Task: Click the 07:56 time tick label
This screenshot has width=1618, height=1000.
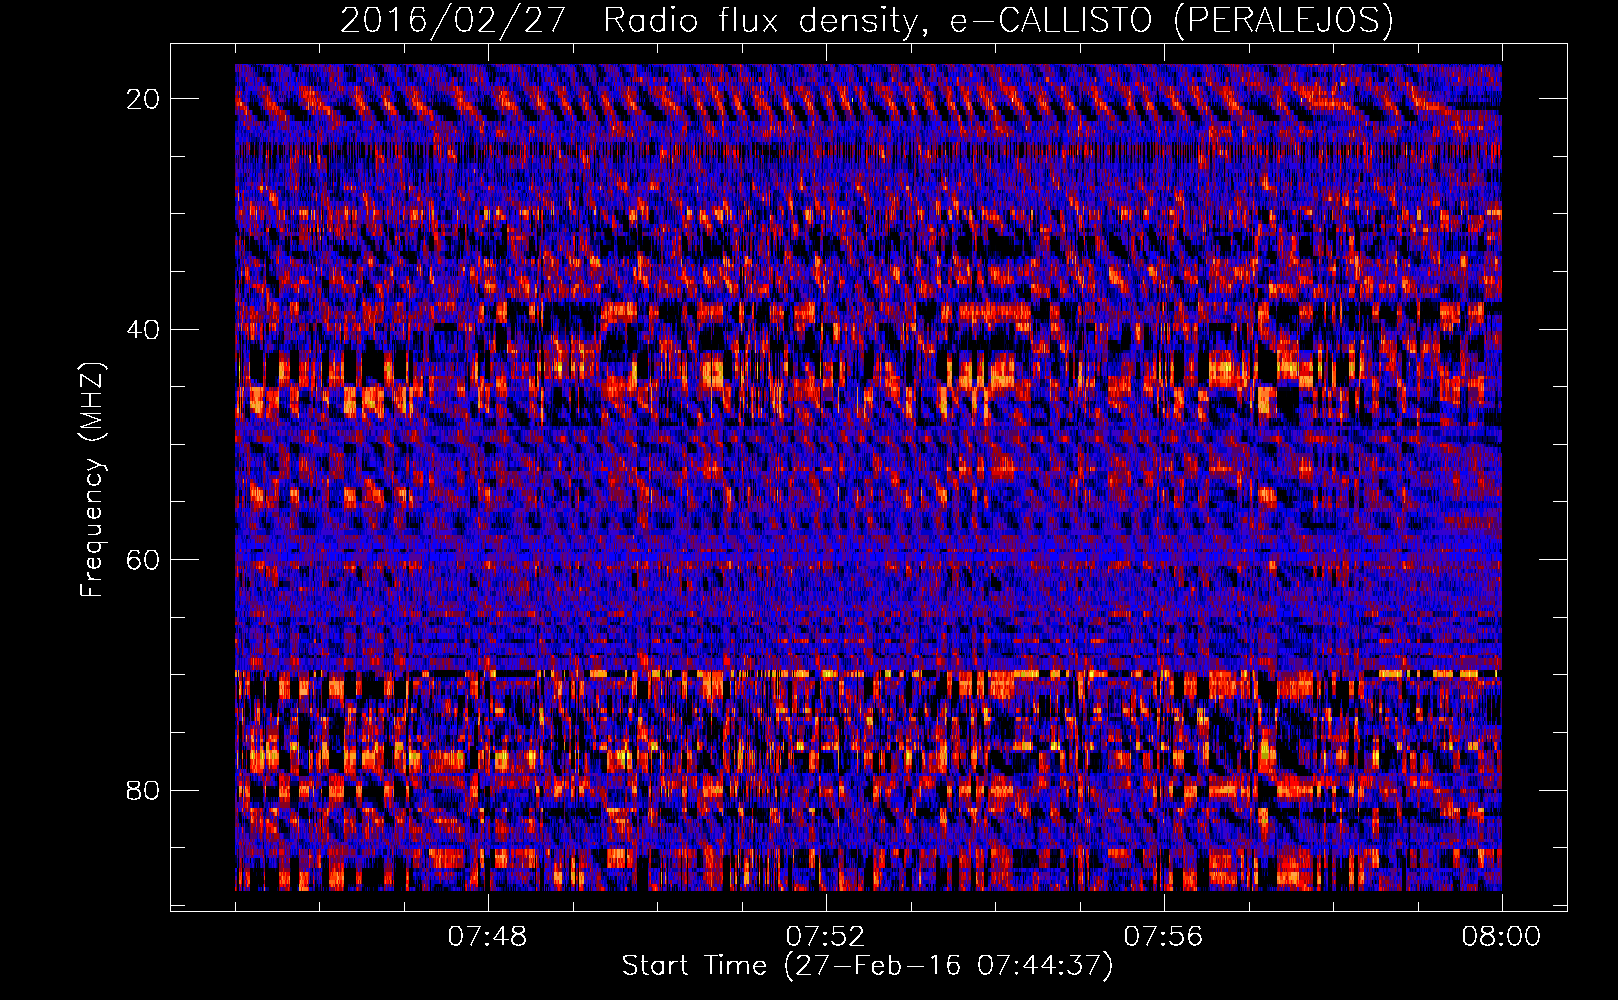Action: (1163, 937)
